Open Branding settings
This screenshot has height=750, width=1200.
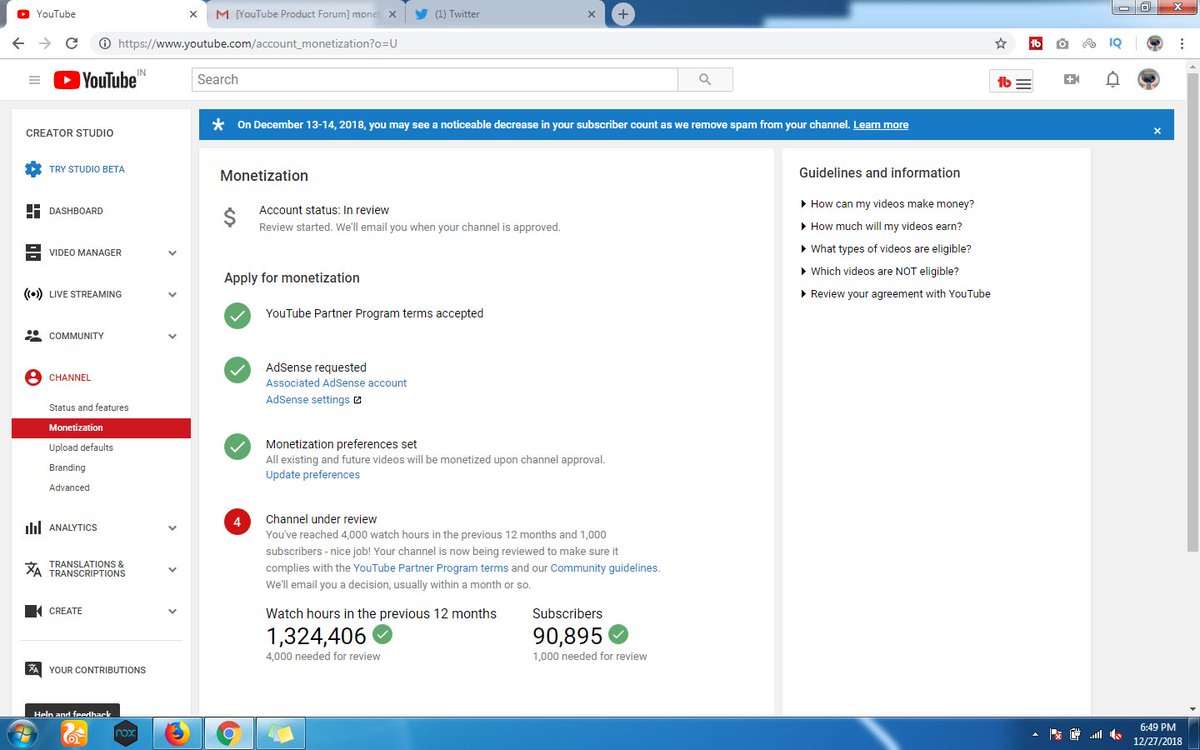point(67,468)
